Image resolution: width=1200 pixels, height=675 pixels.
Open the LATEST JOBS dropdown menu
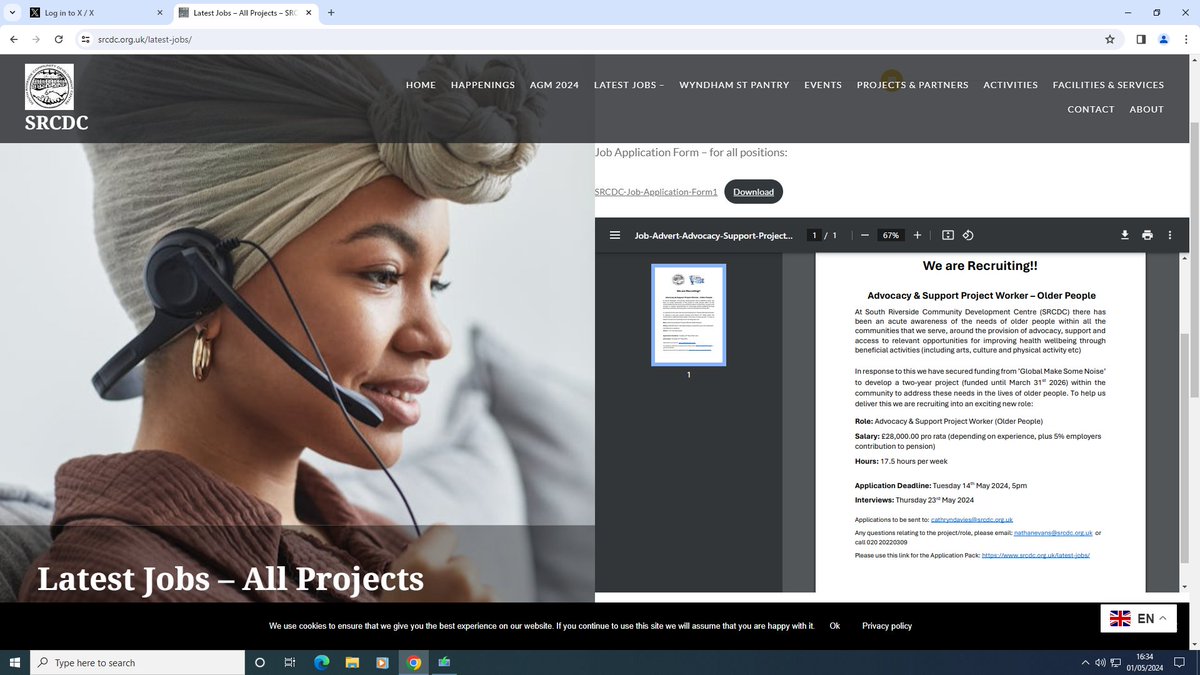click(x=629, y=85)
